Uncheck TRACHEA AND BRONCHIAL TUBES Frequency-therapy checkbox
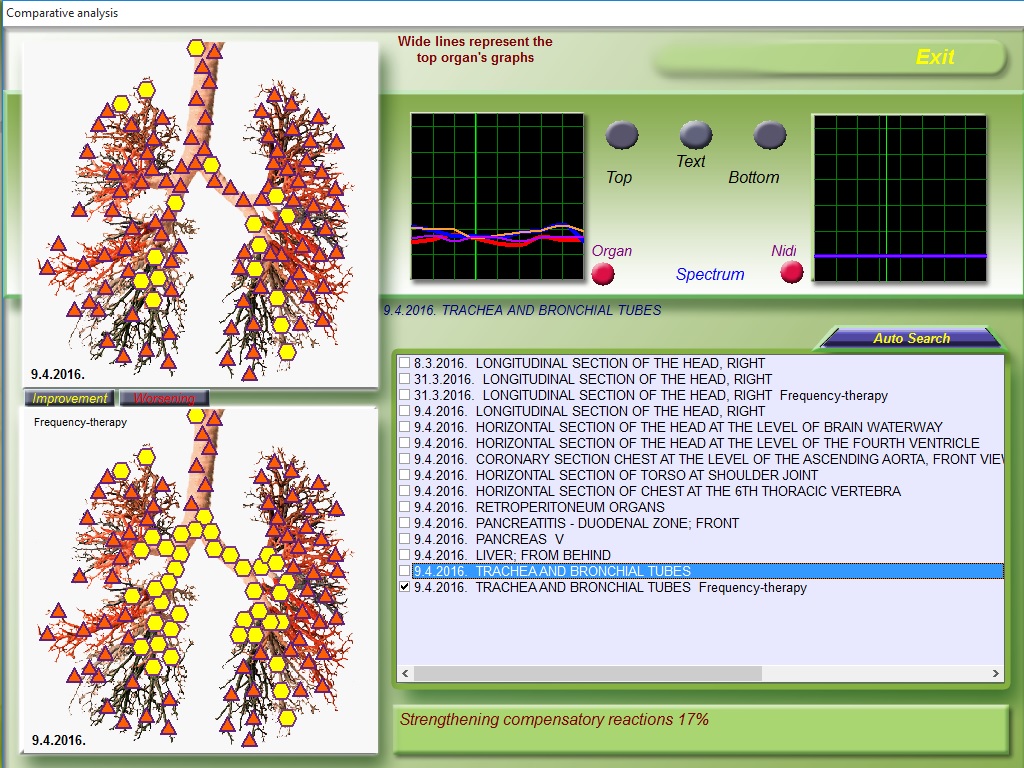Viewport: 1024px width, 768px height. tap(405, 588)
